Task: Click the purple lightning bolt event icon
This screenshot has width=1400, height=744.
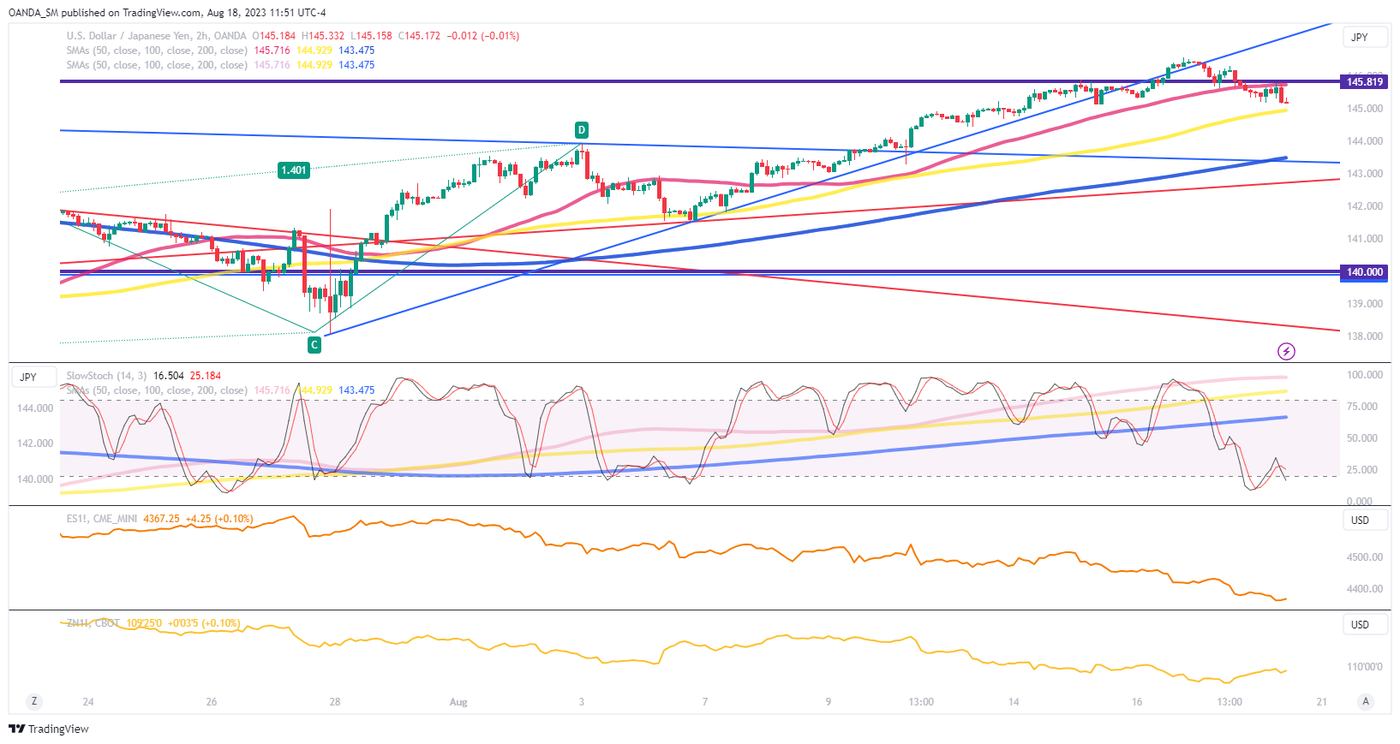Action: tap(1287, 351)
